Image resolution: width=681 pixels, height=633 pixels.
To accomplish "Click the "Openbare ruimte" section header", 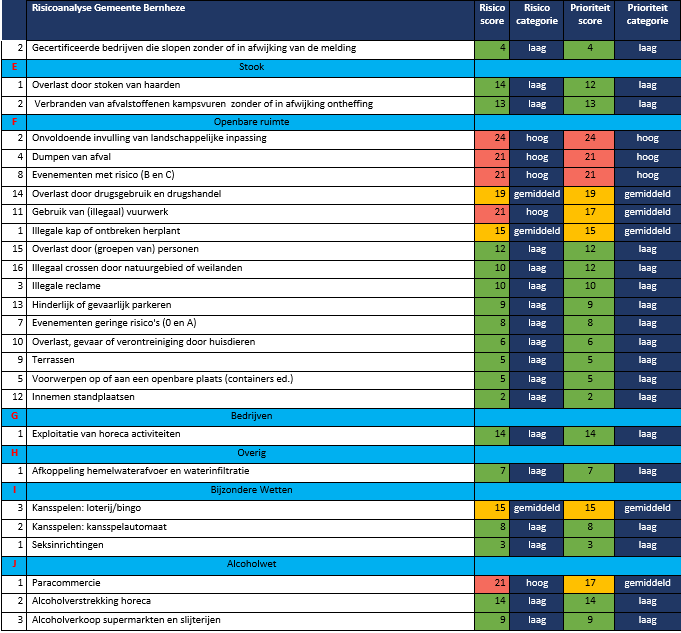I will coord(252,121).
